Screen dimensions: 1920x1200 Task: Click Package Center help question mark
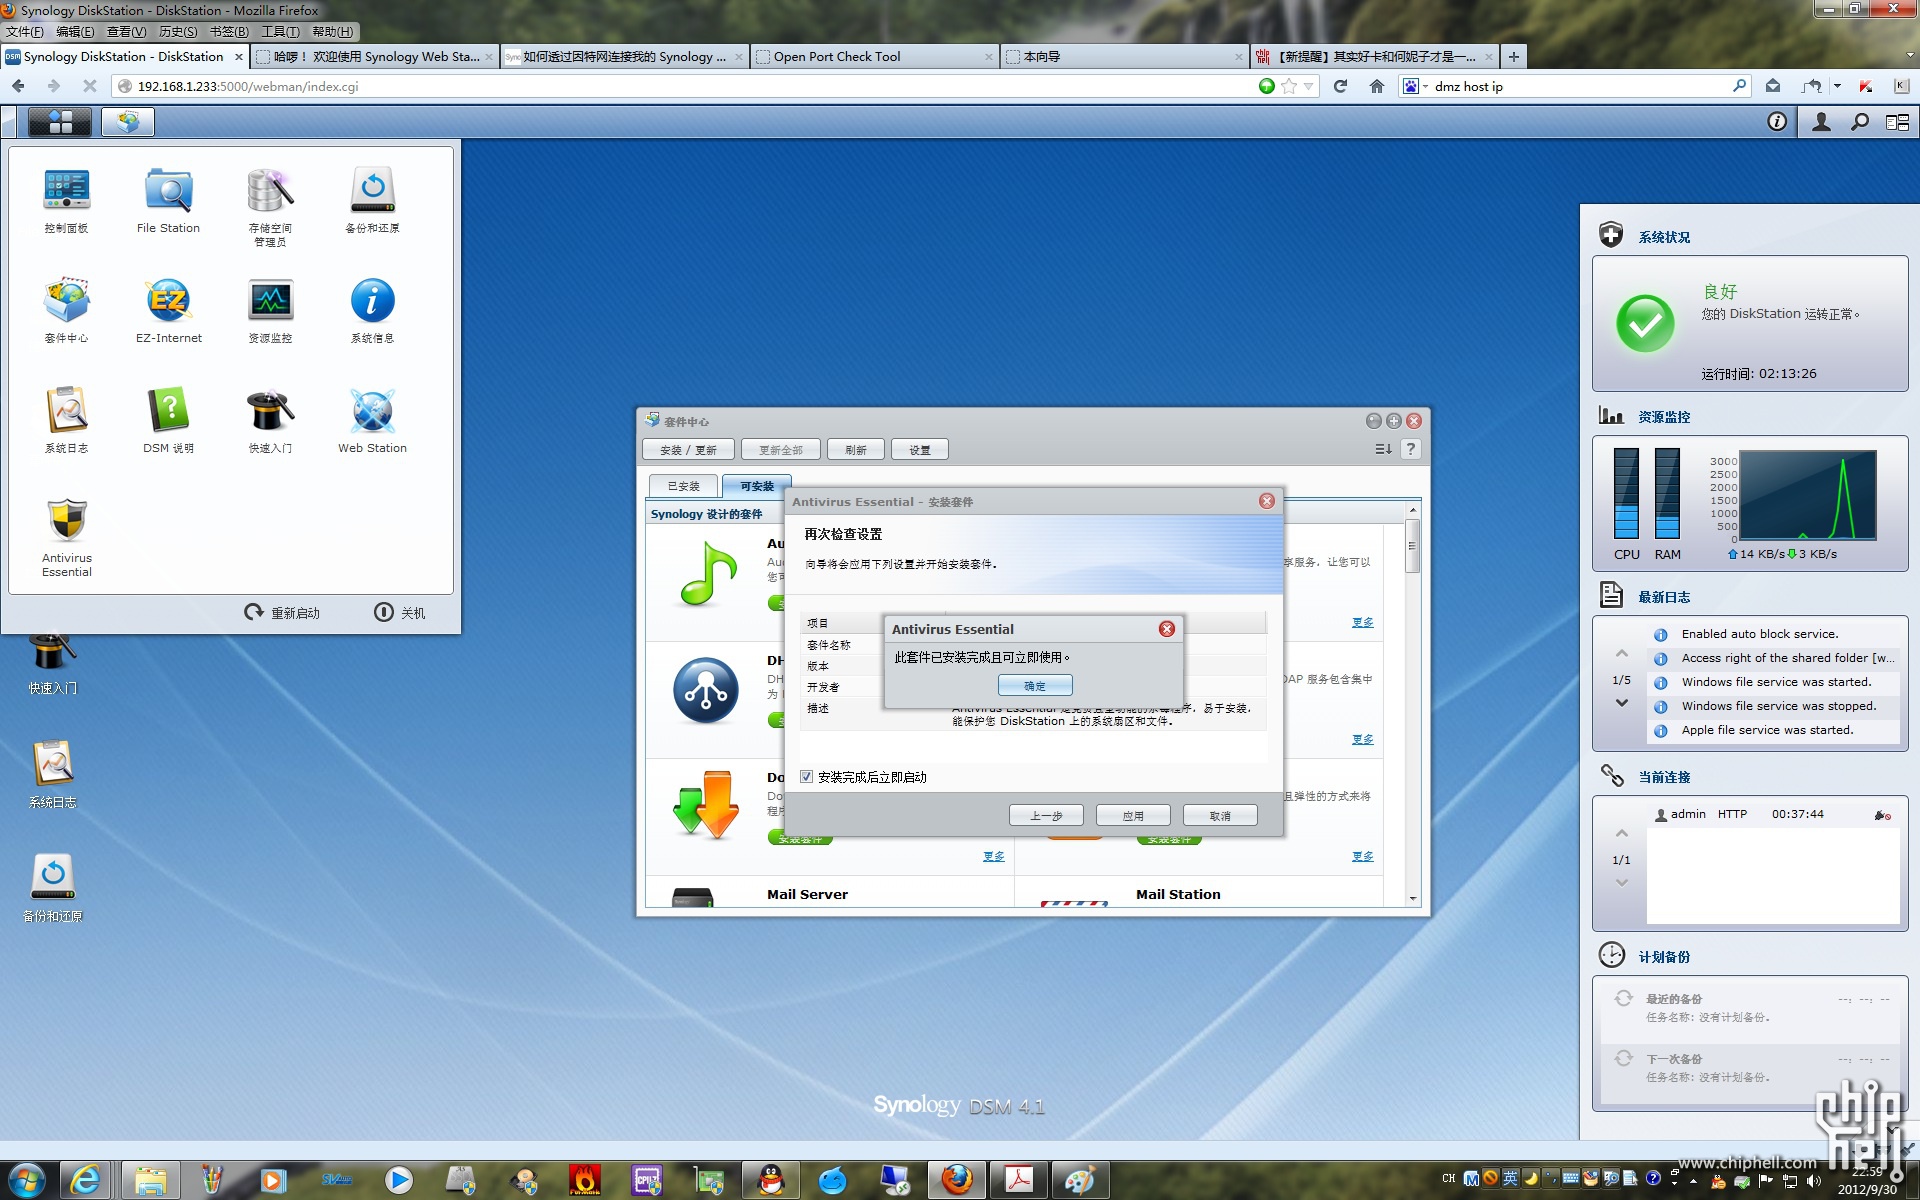coord(1410,449)
